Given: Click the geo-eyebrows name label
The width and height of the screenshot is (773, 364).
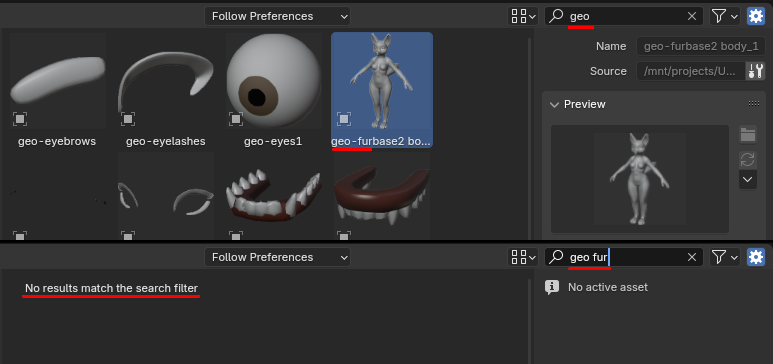Looking at the screenshot, I should pos(57,142).
